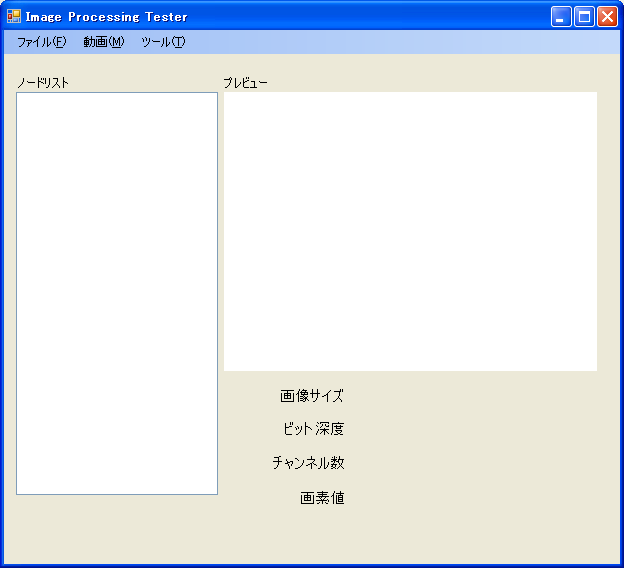The height and width of the screenshot is (568, 624).
Task: Open the 動画(M) menu
Action: click(104, 42)
